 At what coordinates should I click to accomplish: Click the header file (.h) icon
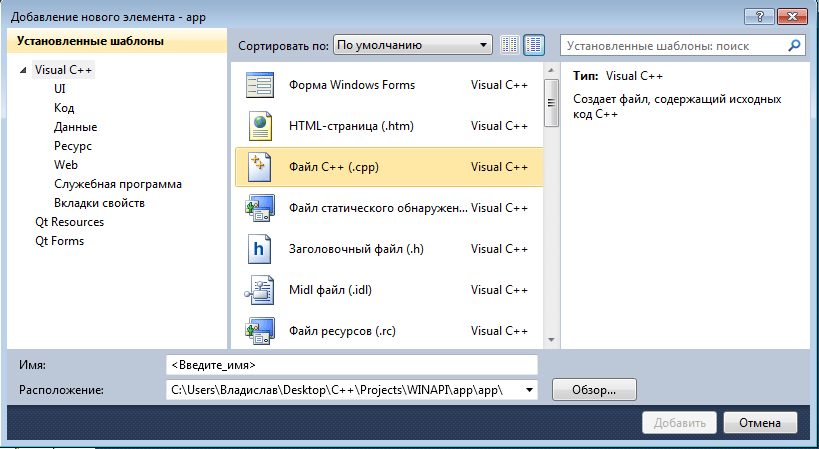[260, 249]
